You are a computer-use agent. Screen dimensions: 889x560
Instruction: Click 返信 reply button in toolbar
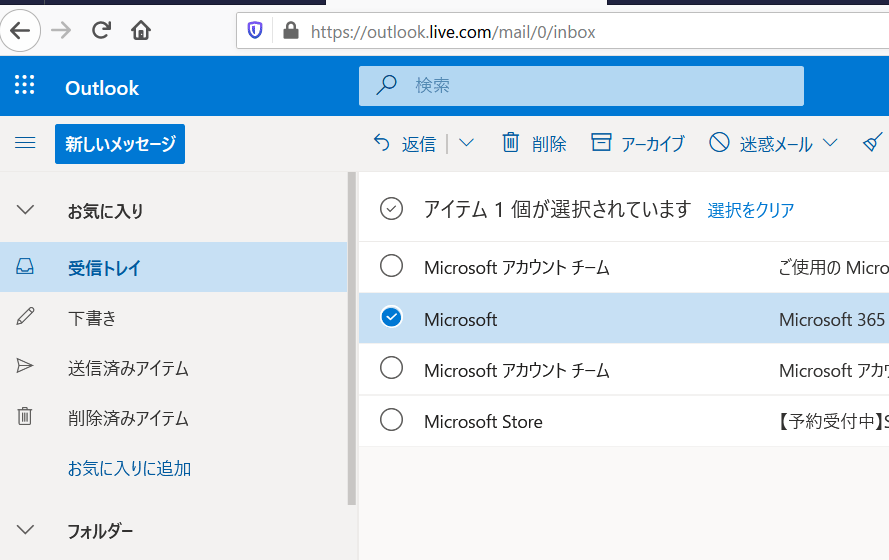[x=405, y=143]
